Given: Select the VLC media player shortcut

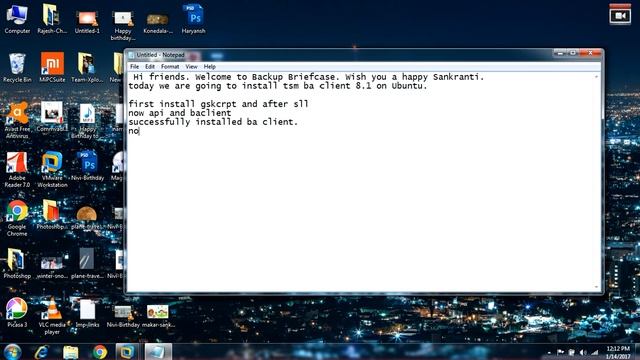Looking at the screenshot, I should (x=52, y=316).
